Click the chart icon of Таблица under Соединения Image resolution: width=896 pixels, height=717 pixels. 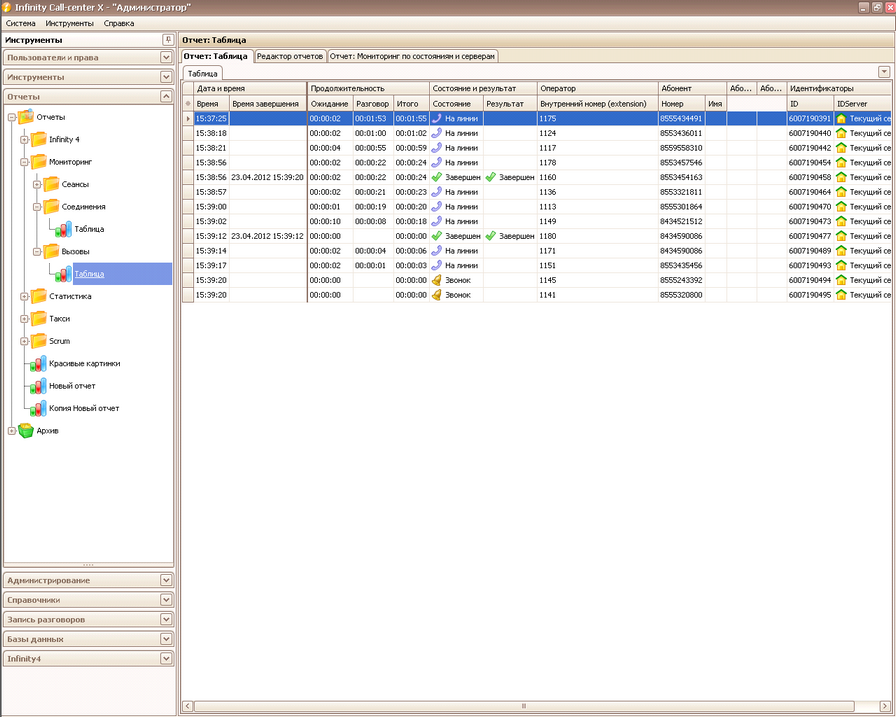(x=63, y=229)
